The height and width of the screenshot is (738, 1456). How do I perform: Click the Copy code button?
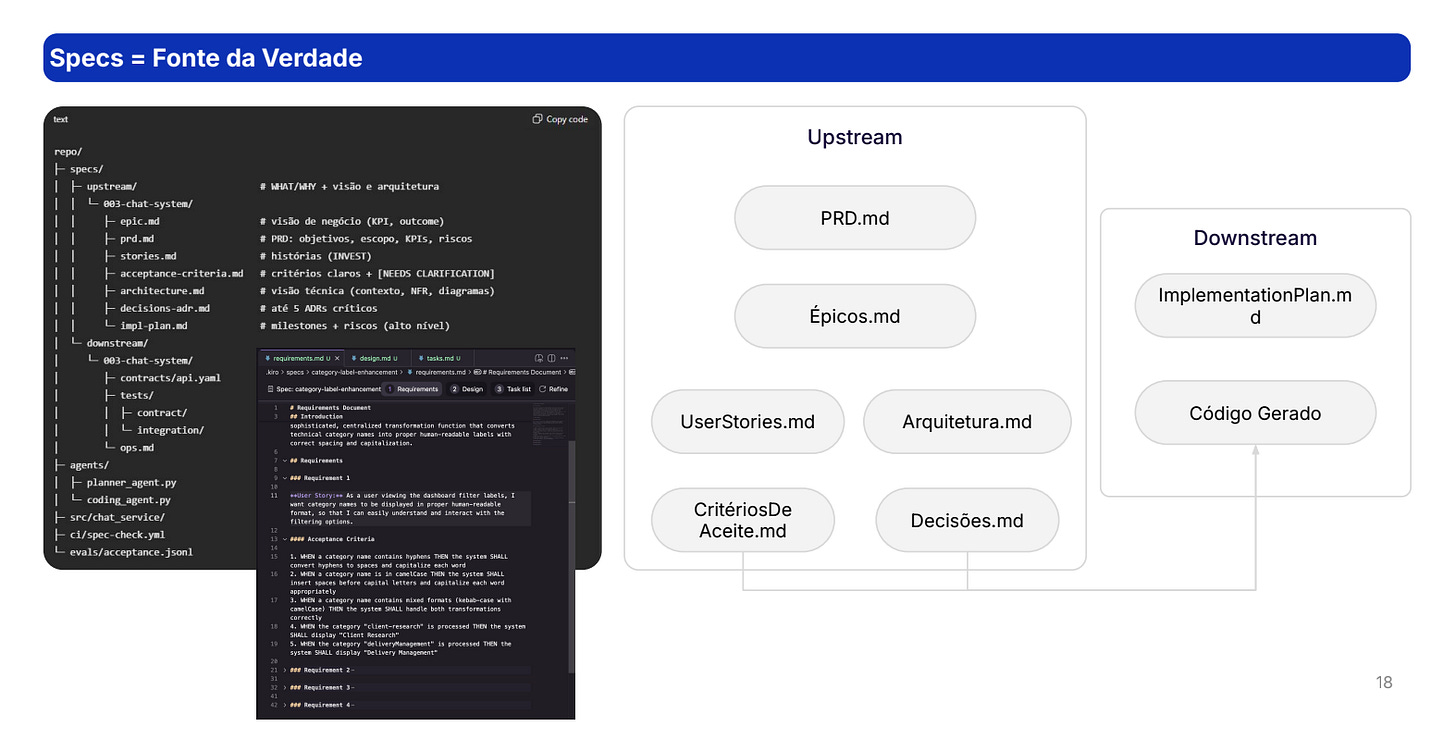click(x=560, y=119)
